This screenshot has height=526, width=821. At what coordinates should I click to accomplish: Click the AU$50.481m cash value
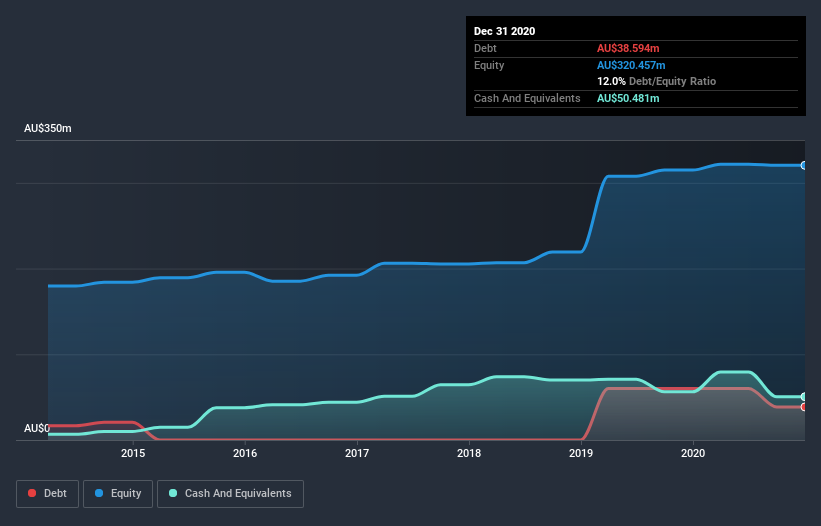628,98
